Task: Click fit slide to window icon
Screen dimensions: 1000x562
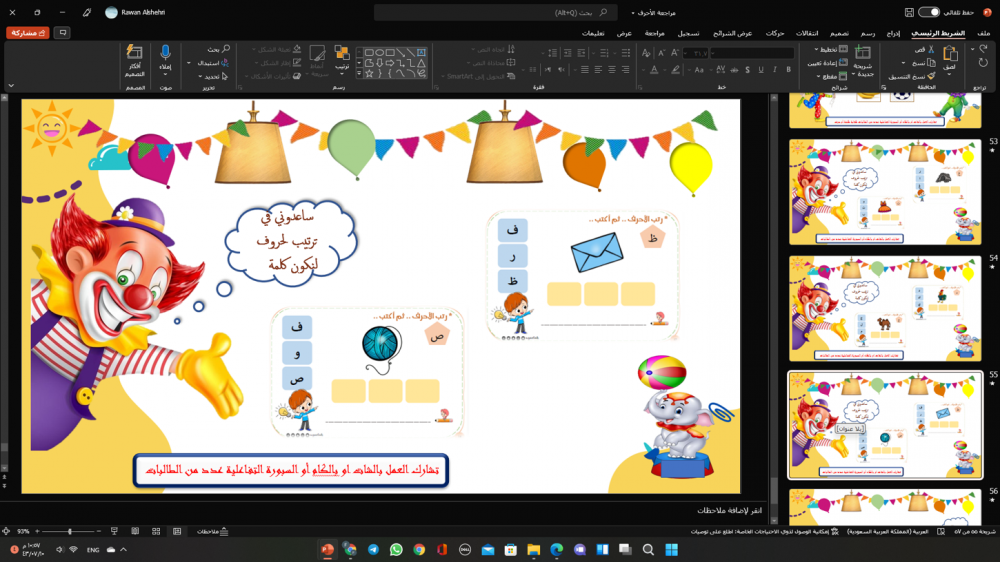Action: coord(6,531)
